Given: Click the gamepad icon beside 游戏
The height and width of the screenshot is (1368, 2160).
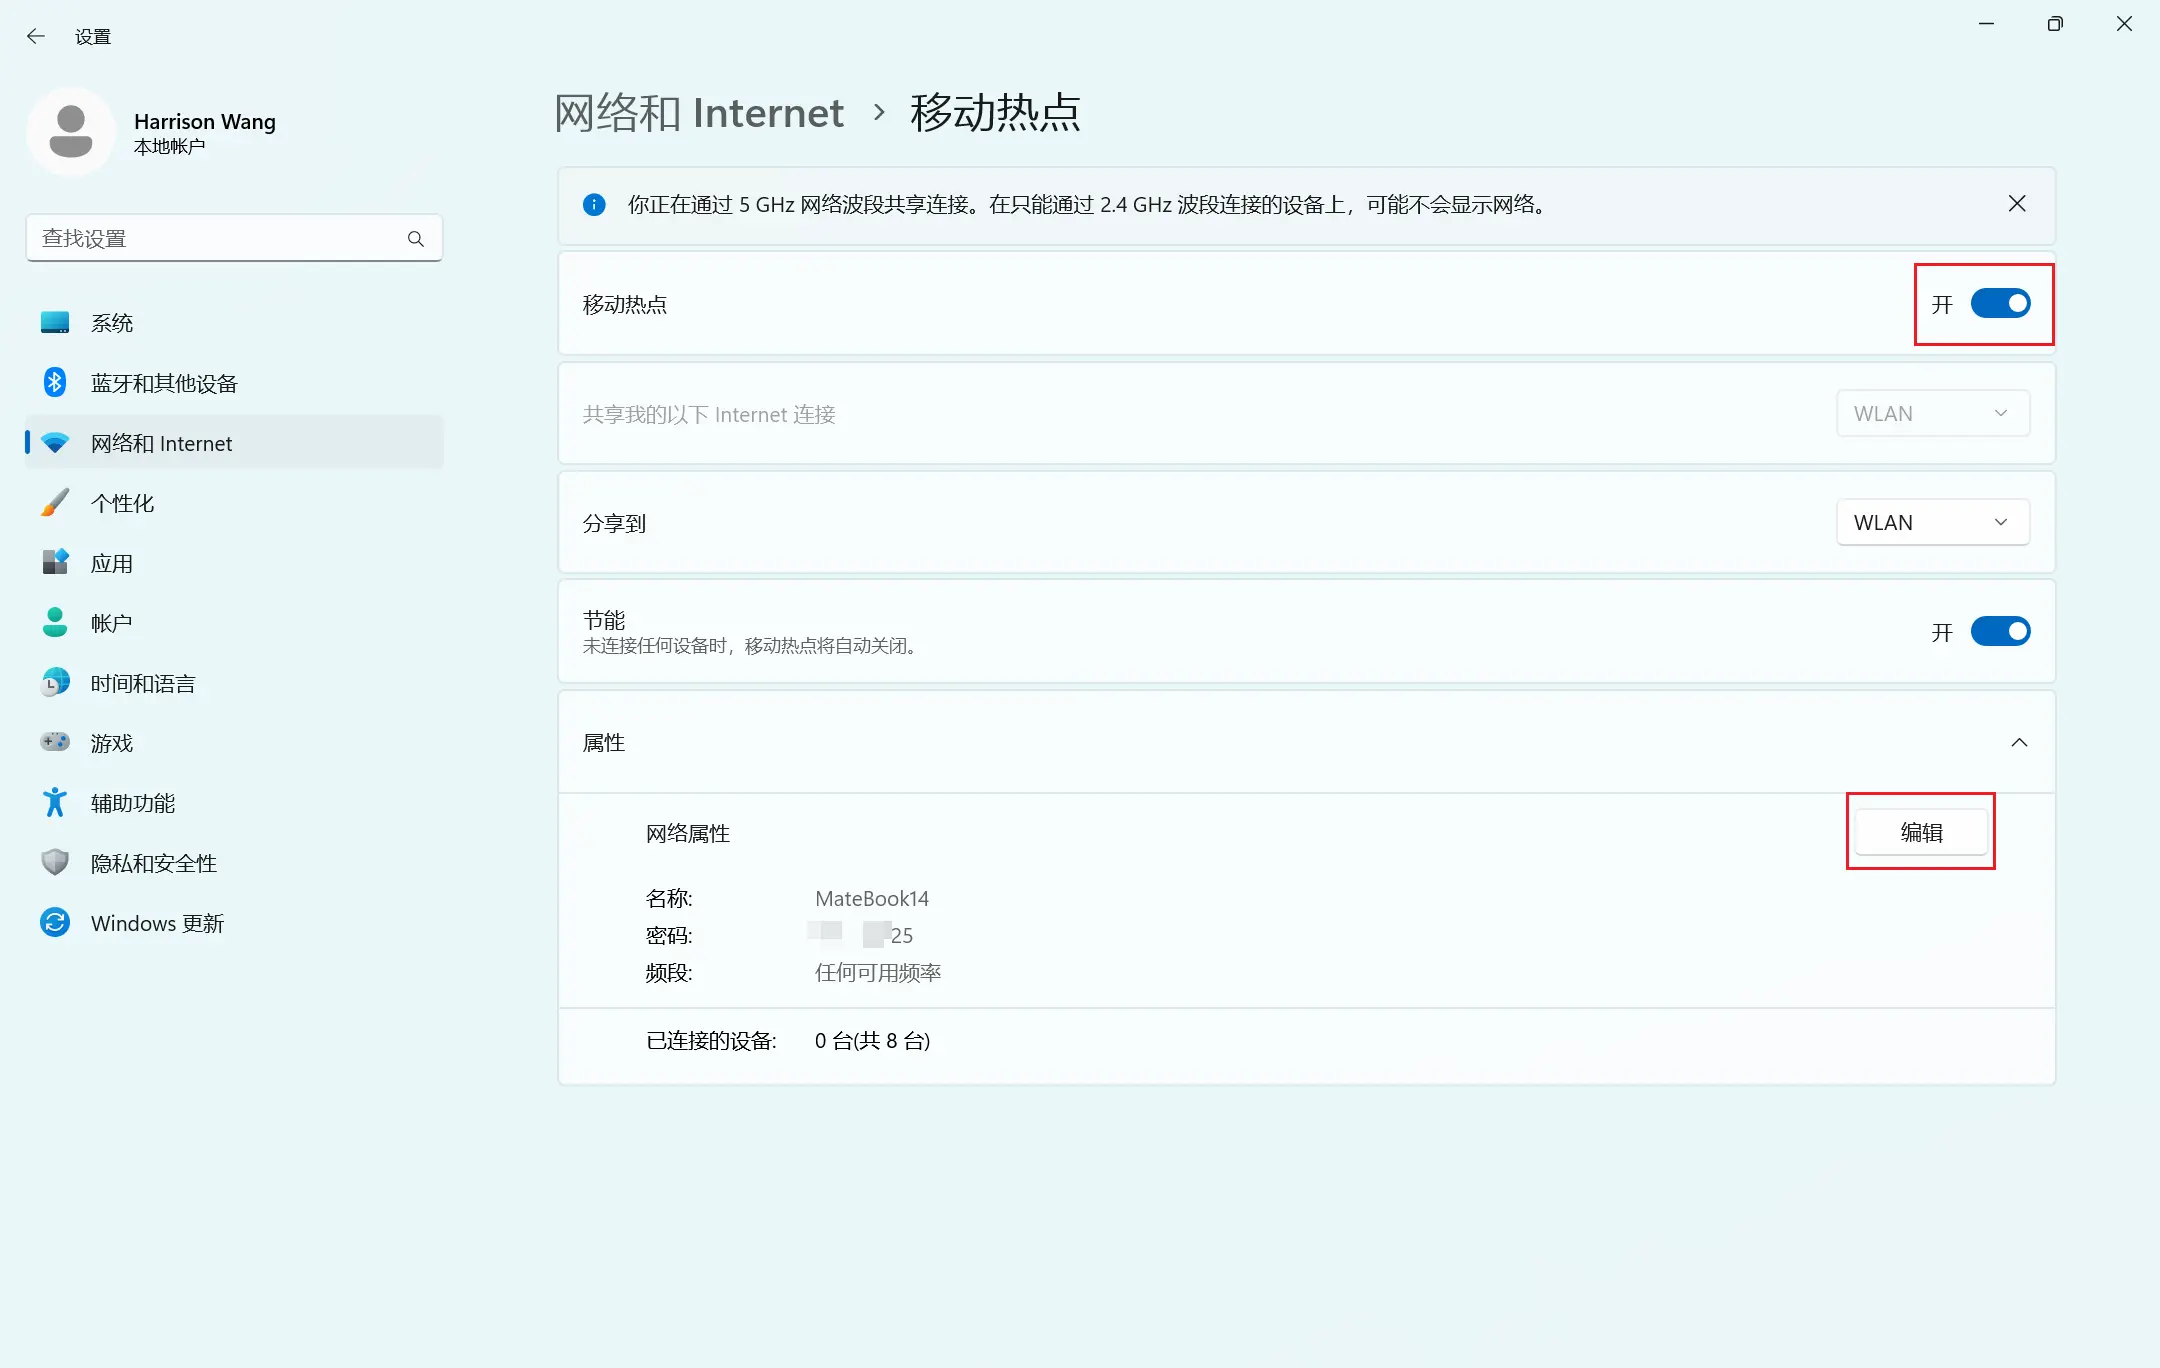Looking at the screenshot, I should coord(55,743).
